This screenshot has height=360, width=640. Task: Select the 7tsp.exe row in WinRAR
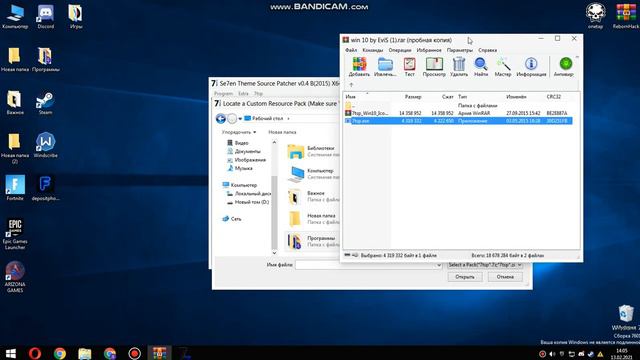[457, 121]
